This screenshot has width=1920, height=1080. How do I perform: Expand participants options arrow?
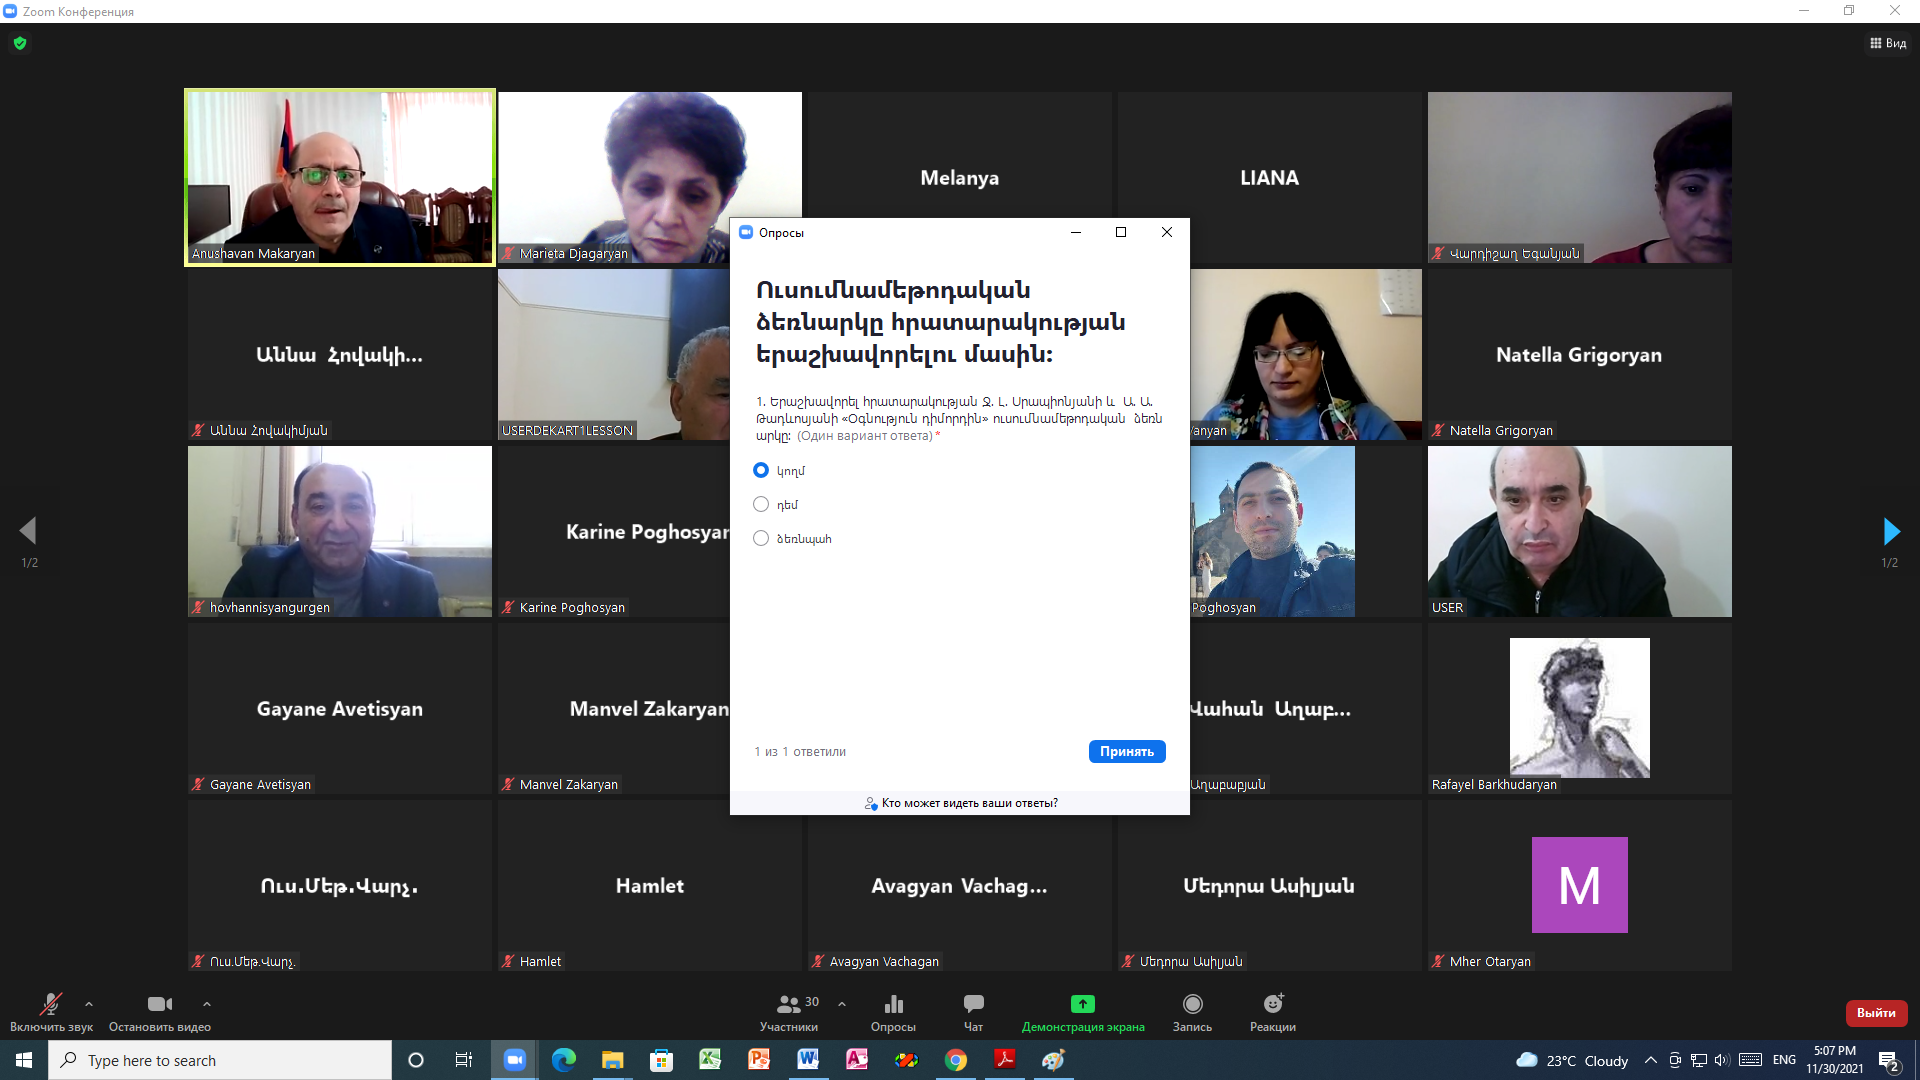click(842, 1004)
